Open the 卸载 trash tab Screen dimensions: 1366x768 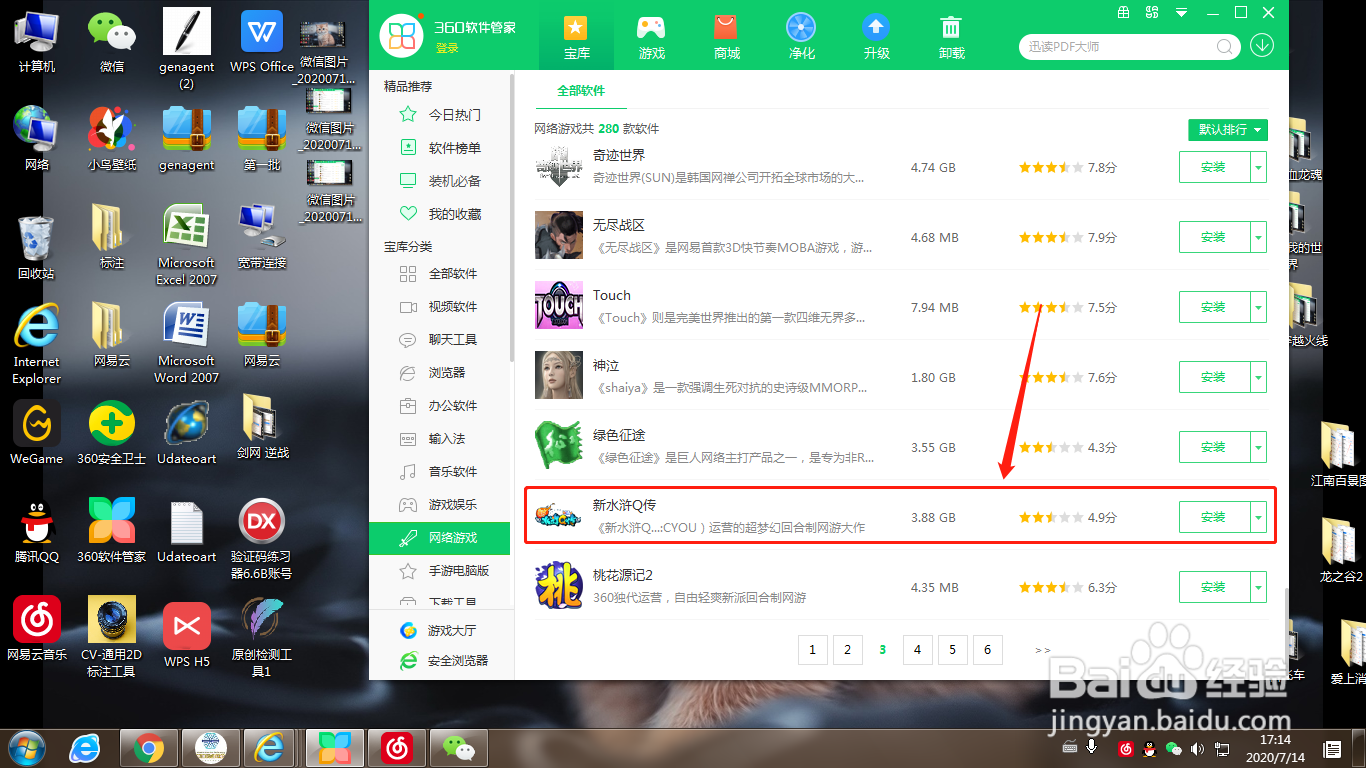tap(952, 37)
